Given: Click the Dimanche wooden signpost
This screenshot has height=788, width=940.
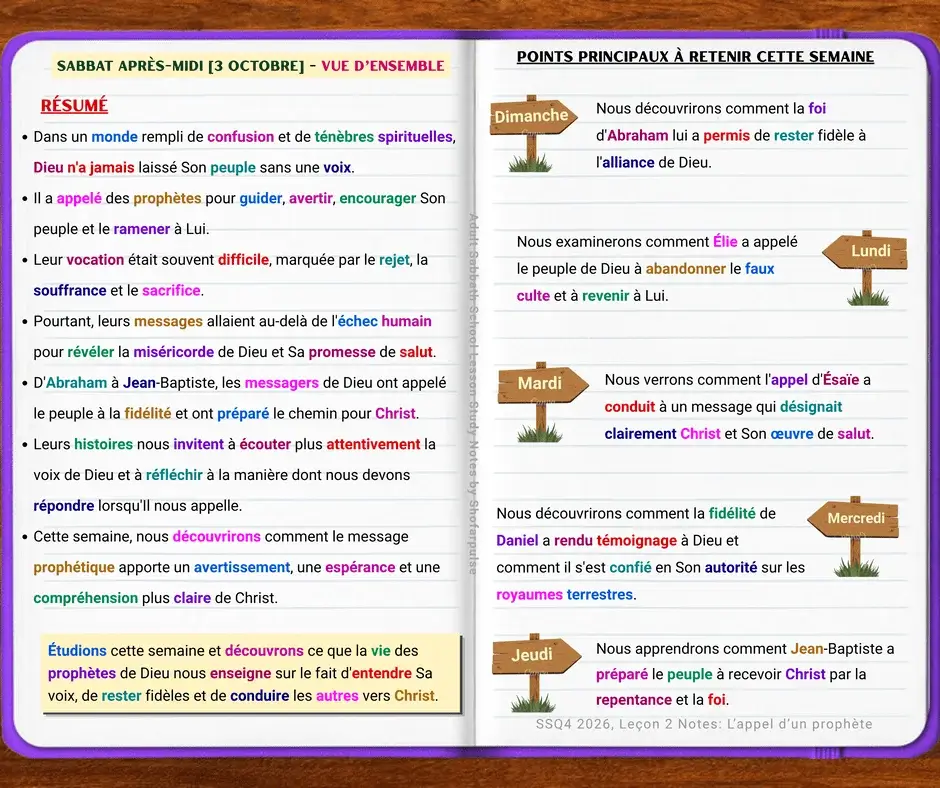Looking at the screenshot, I should (x=532, y=133).
